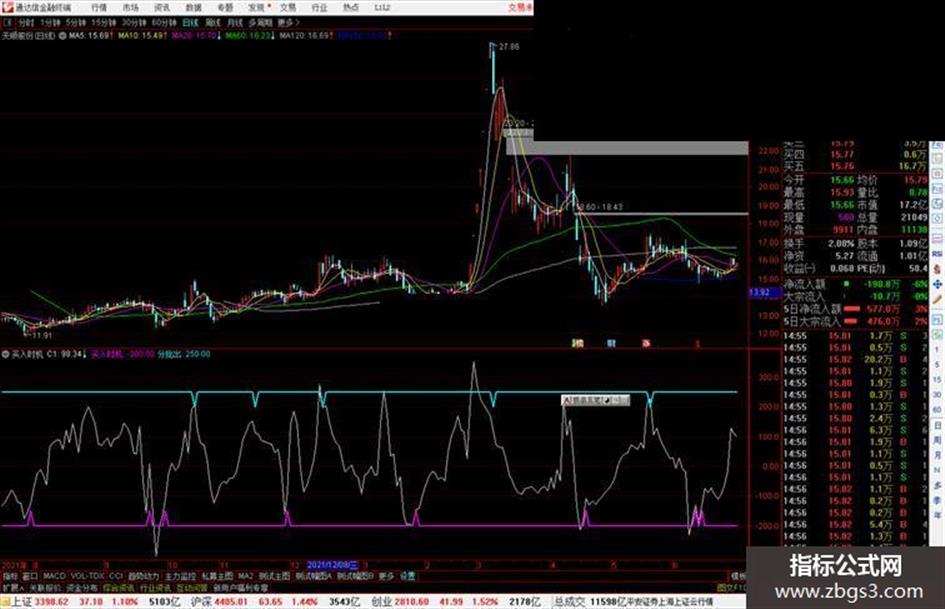Open the 关联报价 tab
Image resolution: width=945 pixels, height=609 pixels.
45,587
